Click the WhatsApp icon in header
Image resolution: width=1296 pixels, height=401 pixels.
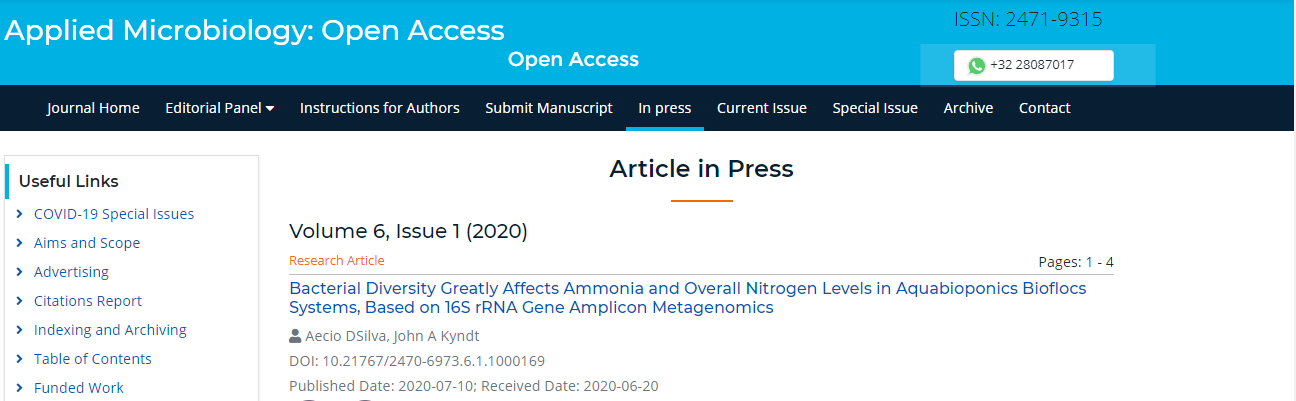coord(976,65)
